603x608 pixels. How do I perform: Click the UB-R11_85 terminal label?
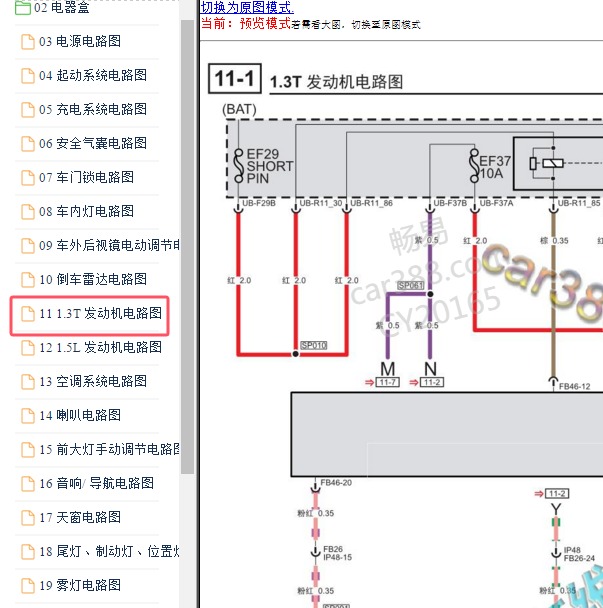[579, 203]
